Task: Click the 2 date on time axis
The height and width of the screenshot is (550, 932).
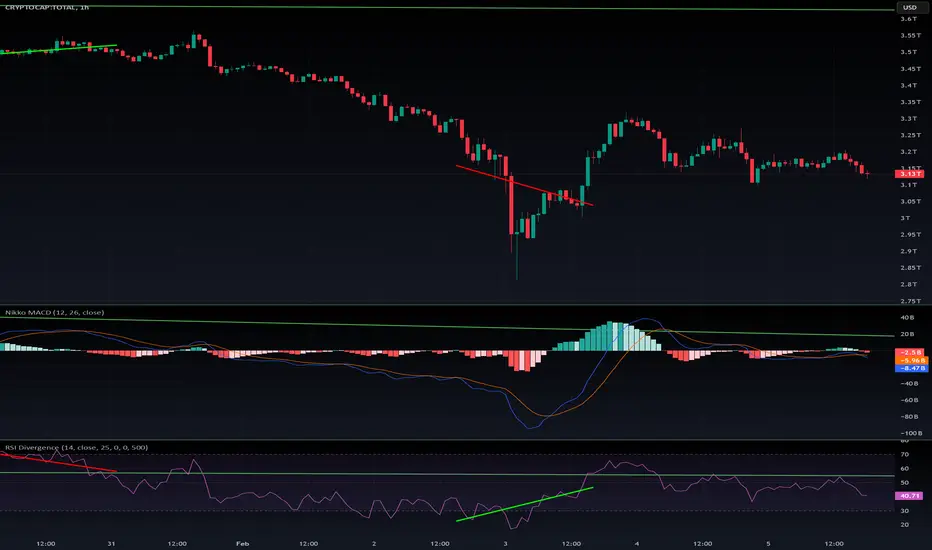Action: click(374, 543)
